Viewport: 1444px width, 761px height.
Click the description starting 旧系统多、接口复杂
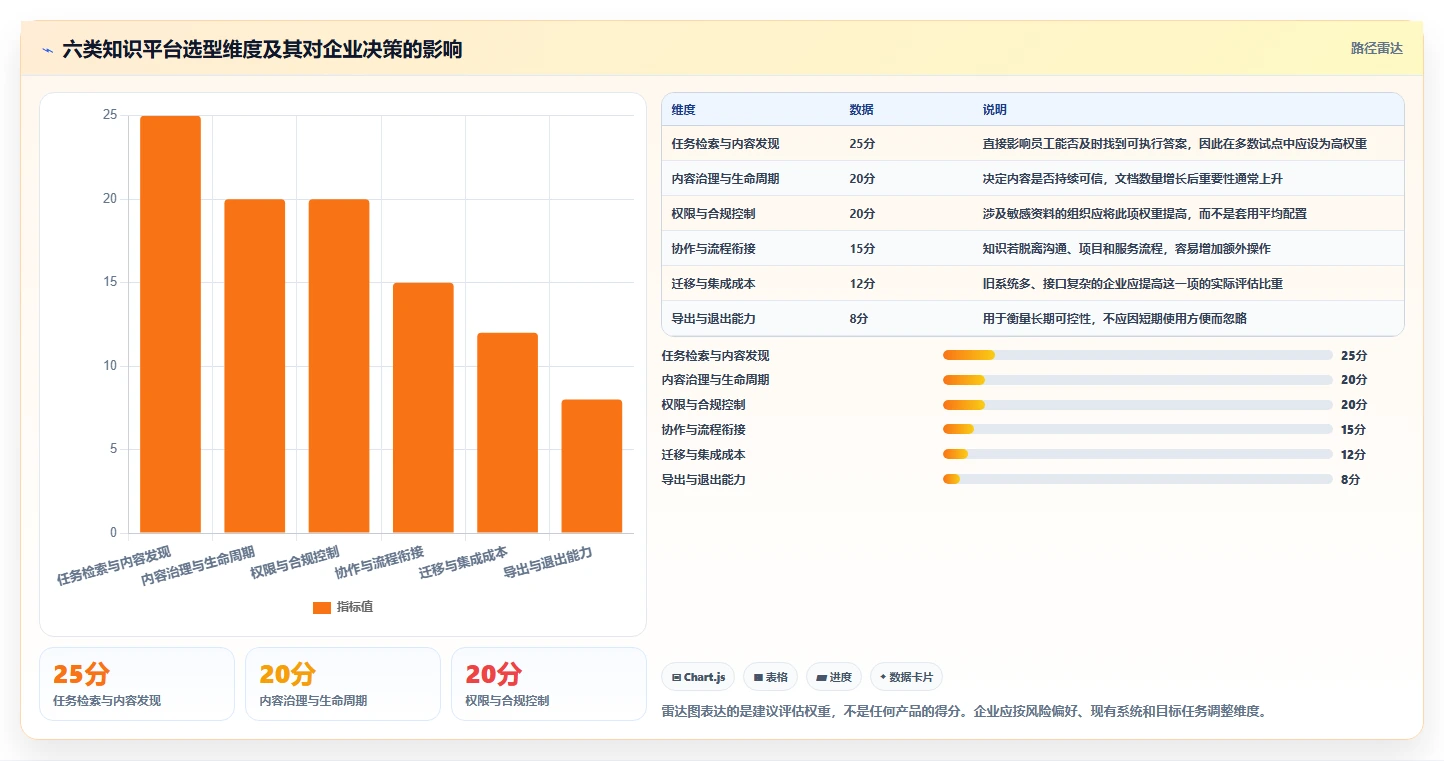coord(1133,284)
